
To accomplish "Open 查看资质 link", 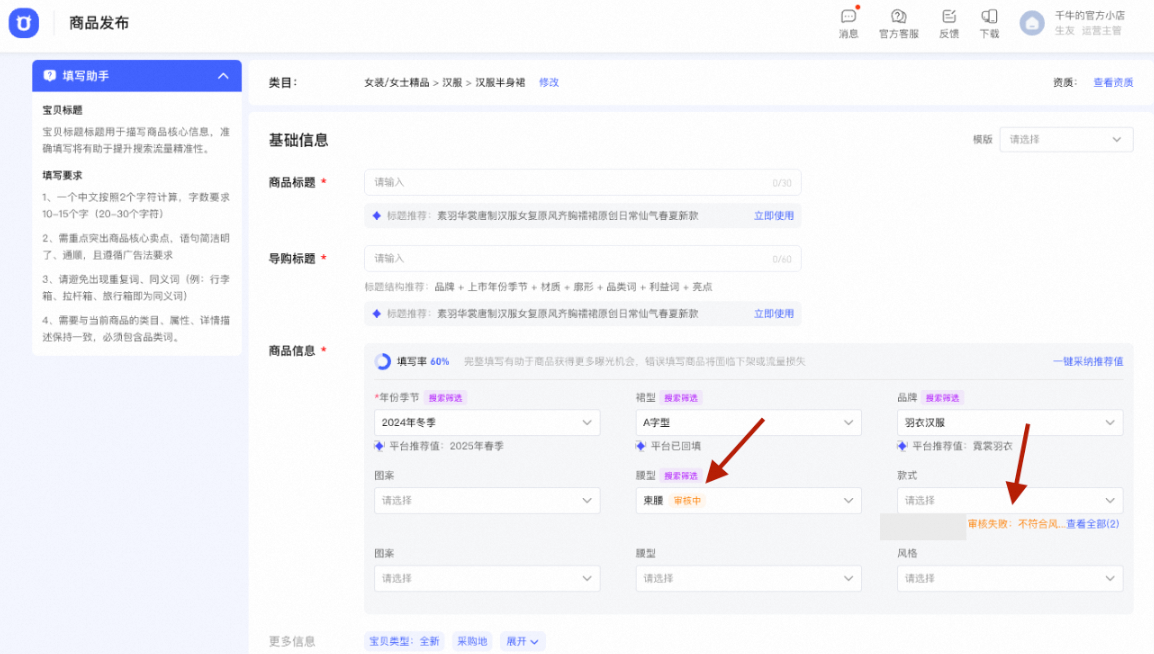I will coord(1113,82).
